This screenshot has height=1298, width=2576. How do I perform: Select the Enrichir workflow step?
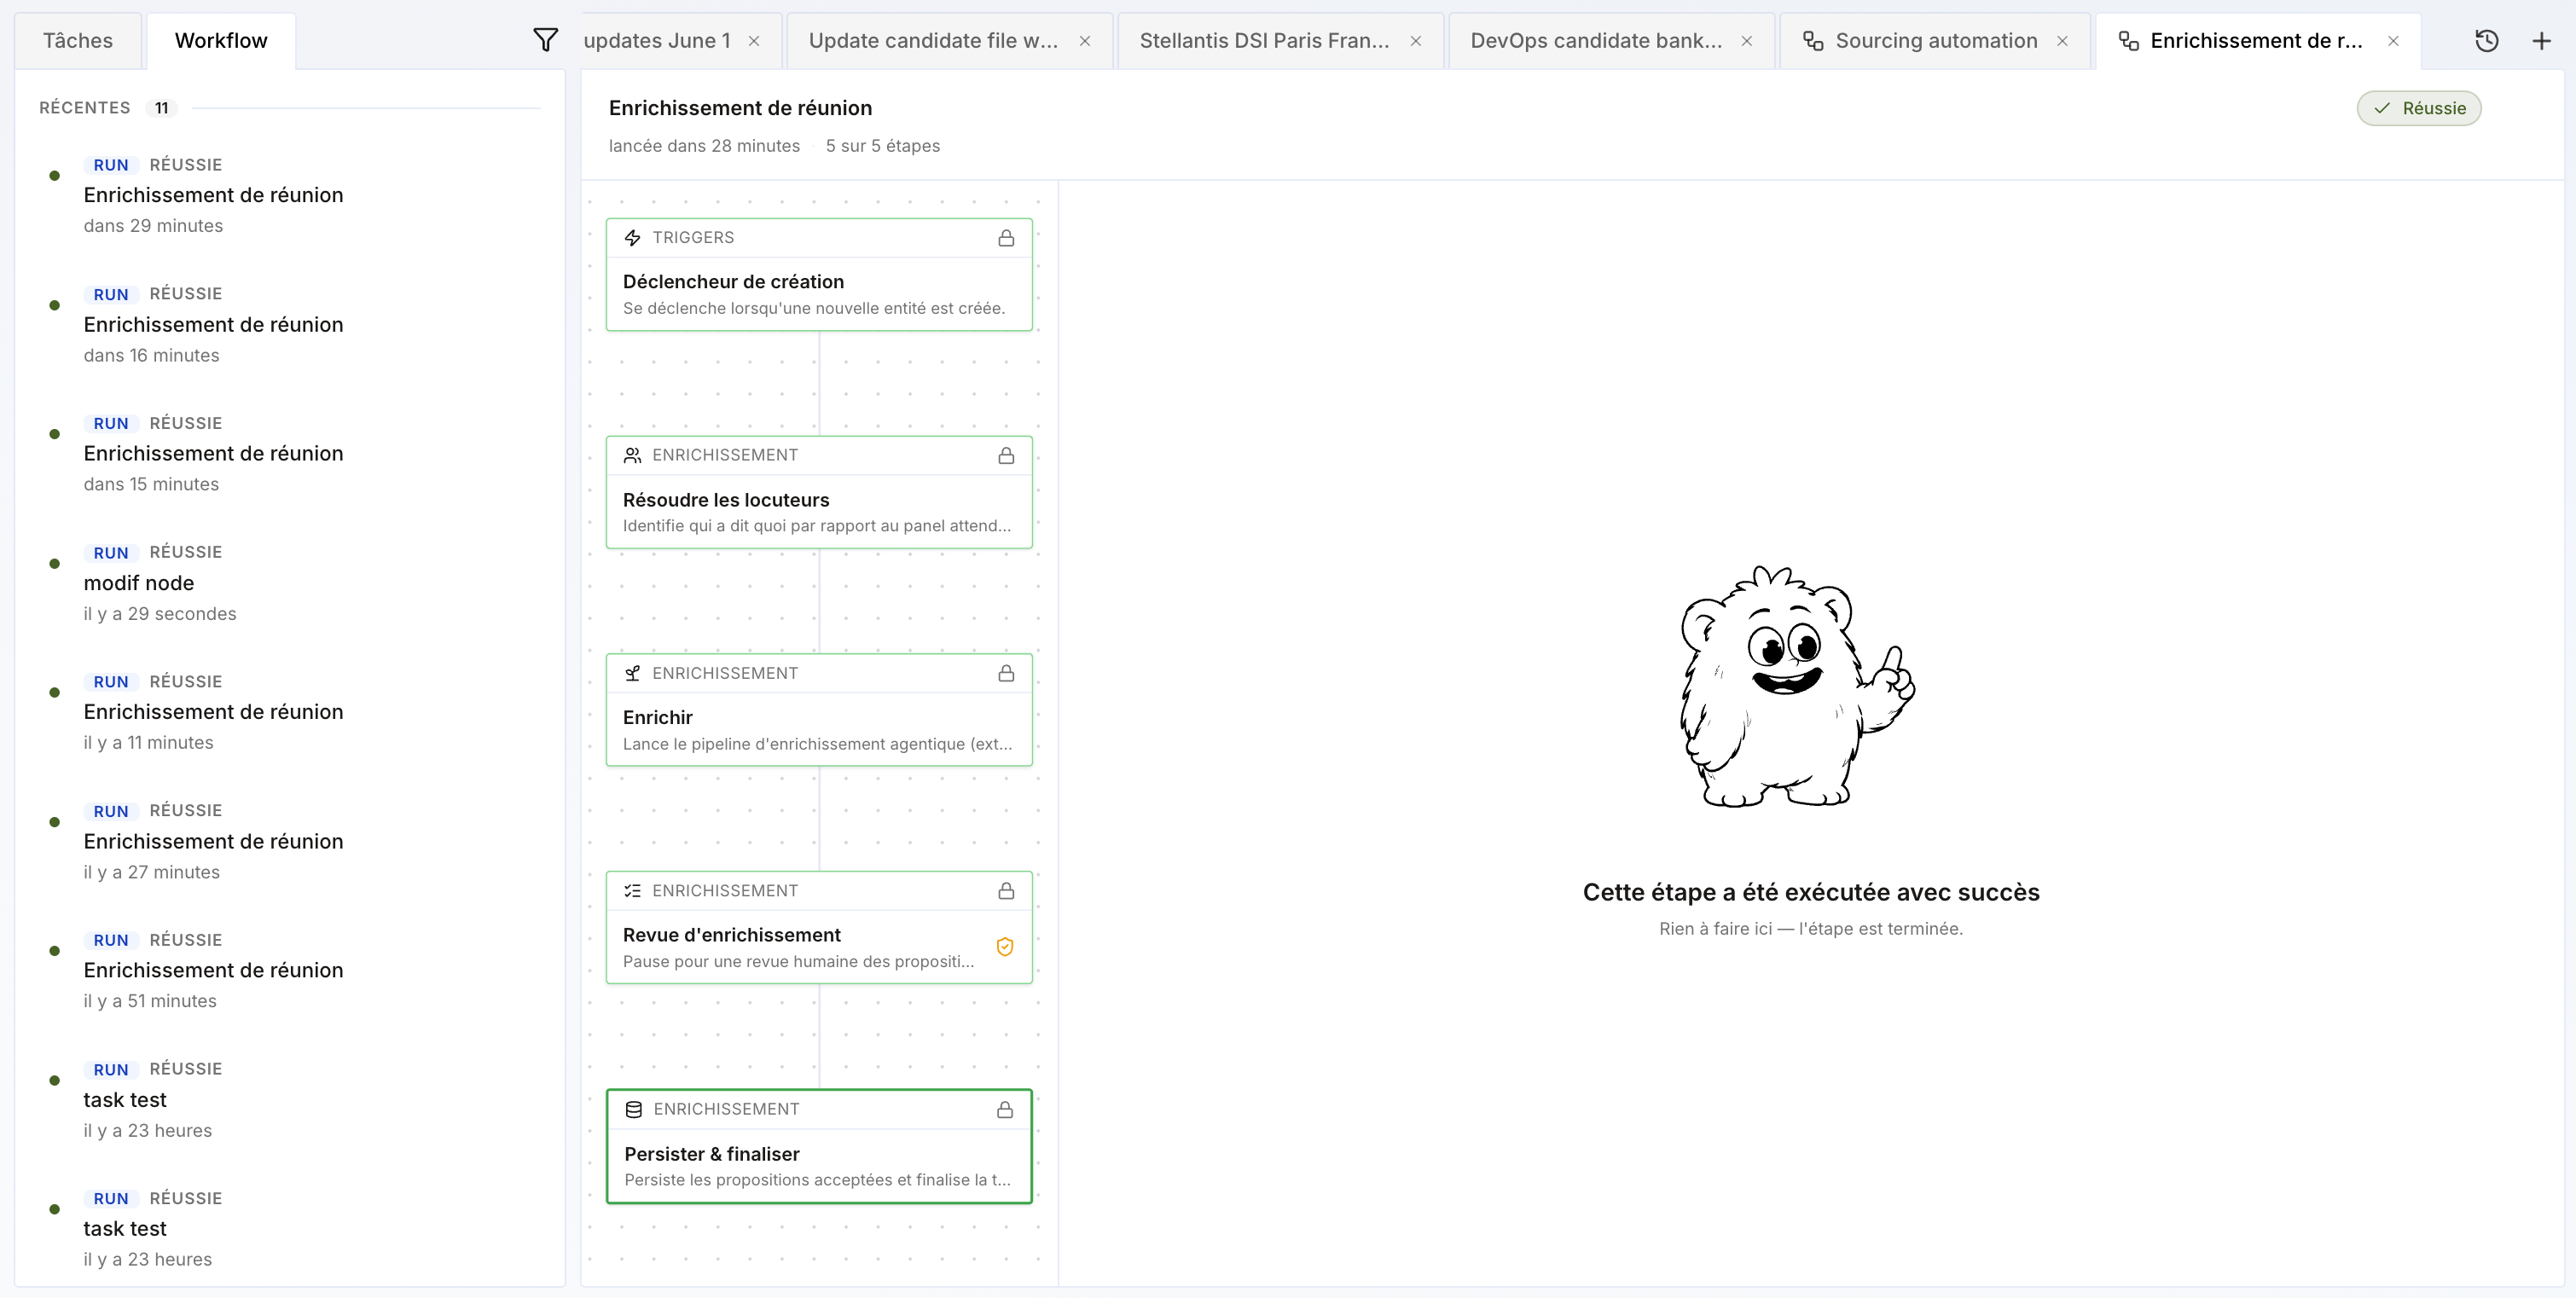click(x=819, y=710)
